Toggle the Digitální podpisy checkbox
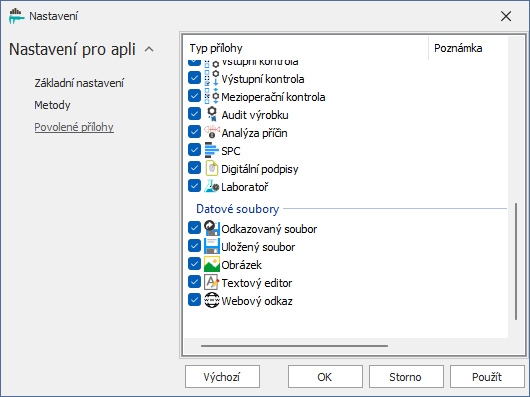The image size is (530, 397). coord(194,168)
